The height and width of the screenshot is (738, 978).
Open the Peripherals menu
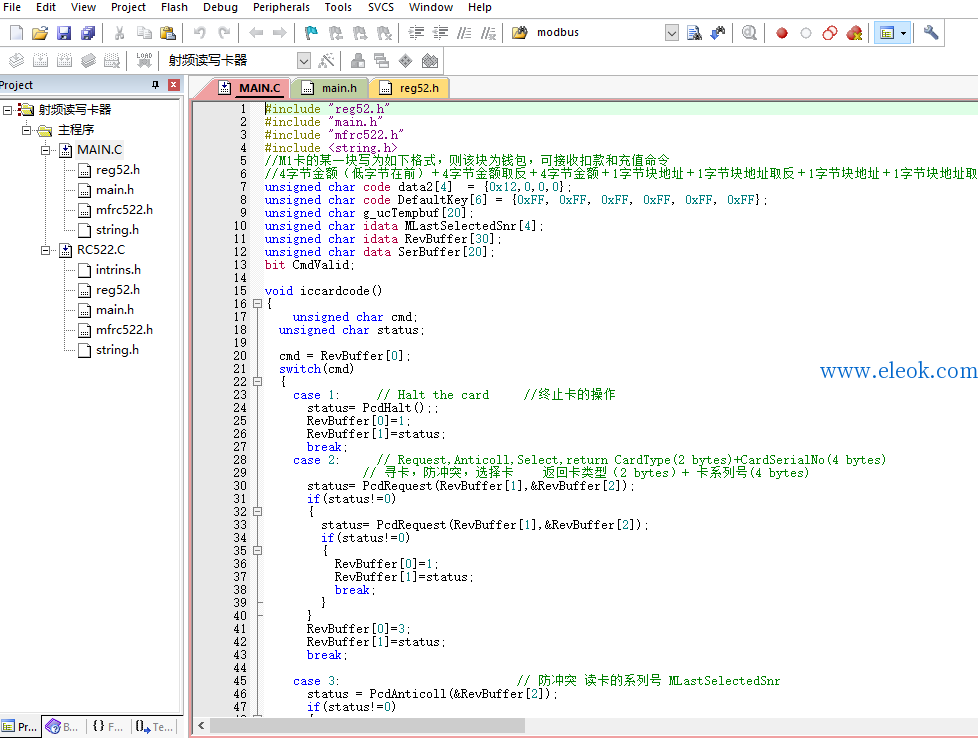pyautogui.click(x=281, y=7)
